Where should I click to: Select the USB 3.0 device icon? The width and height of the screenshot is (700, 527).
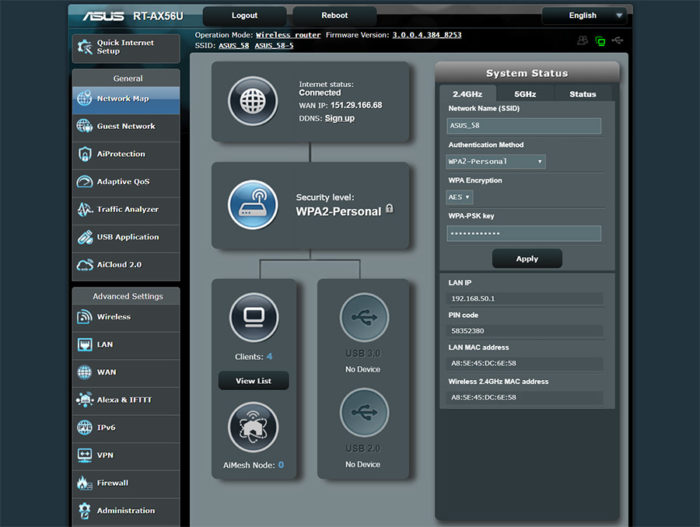[363, 319]
